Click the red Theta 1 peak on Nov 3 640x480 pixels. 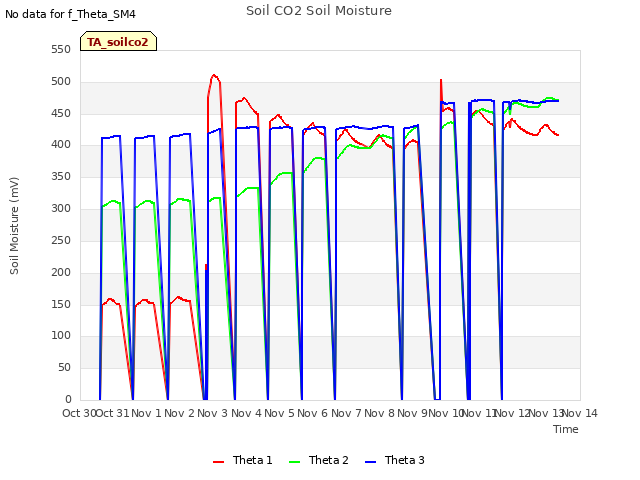tap(214, 76)
